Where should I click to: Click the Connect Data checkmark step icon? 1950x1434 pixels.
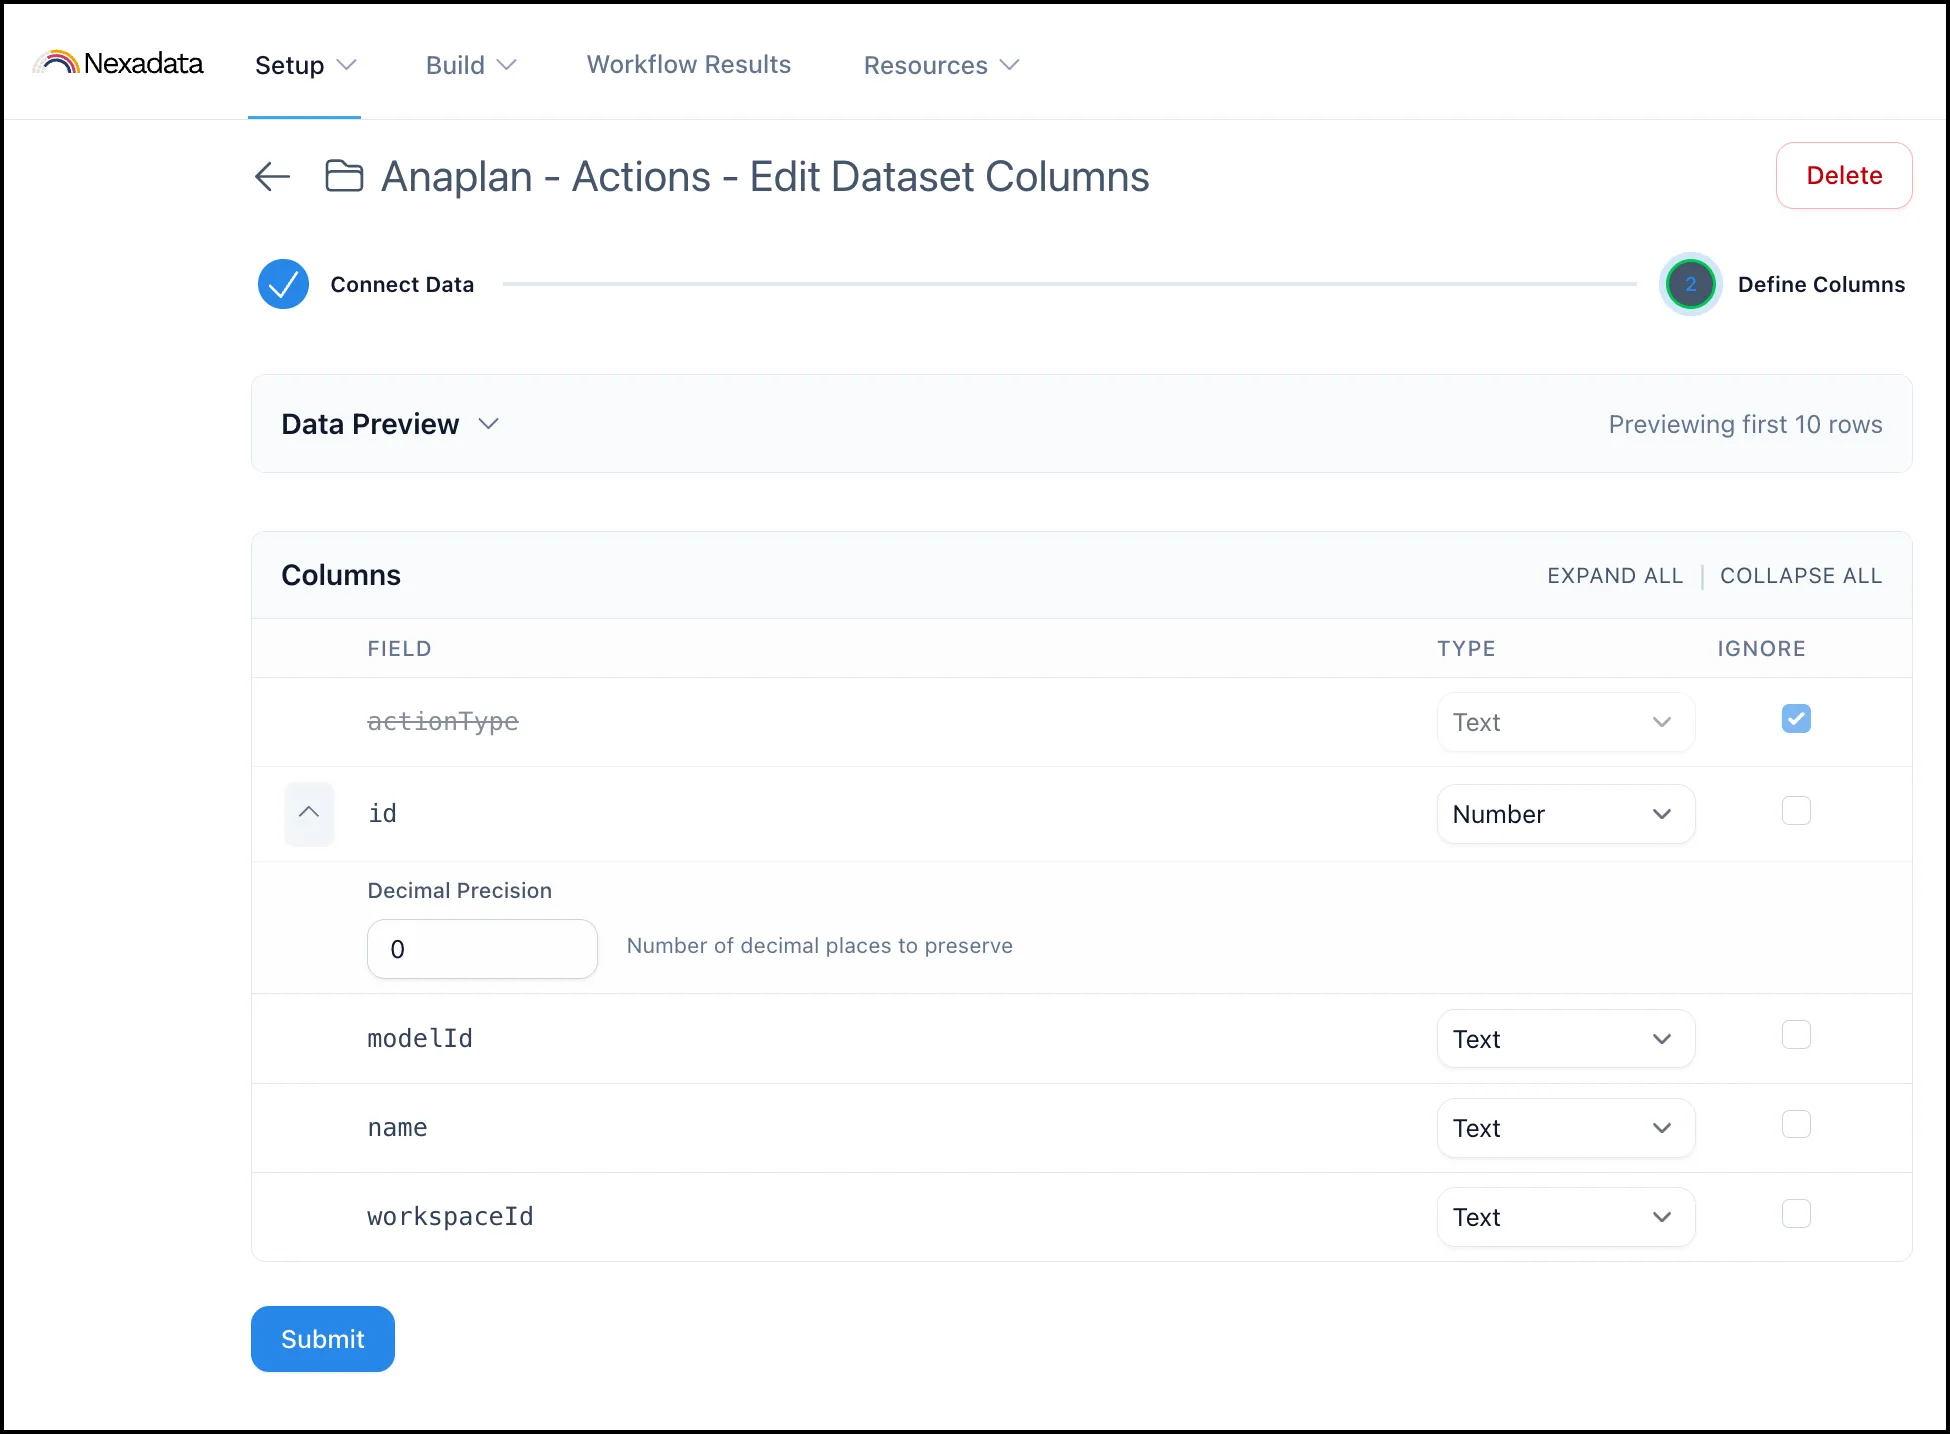(283, 284)
